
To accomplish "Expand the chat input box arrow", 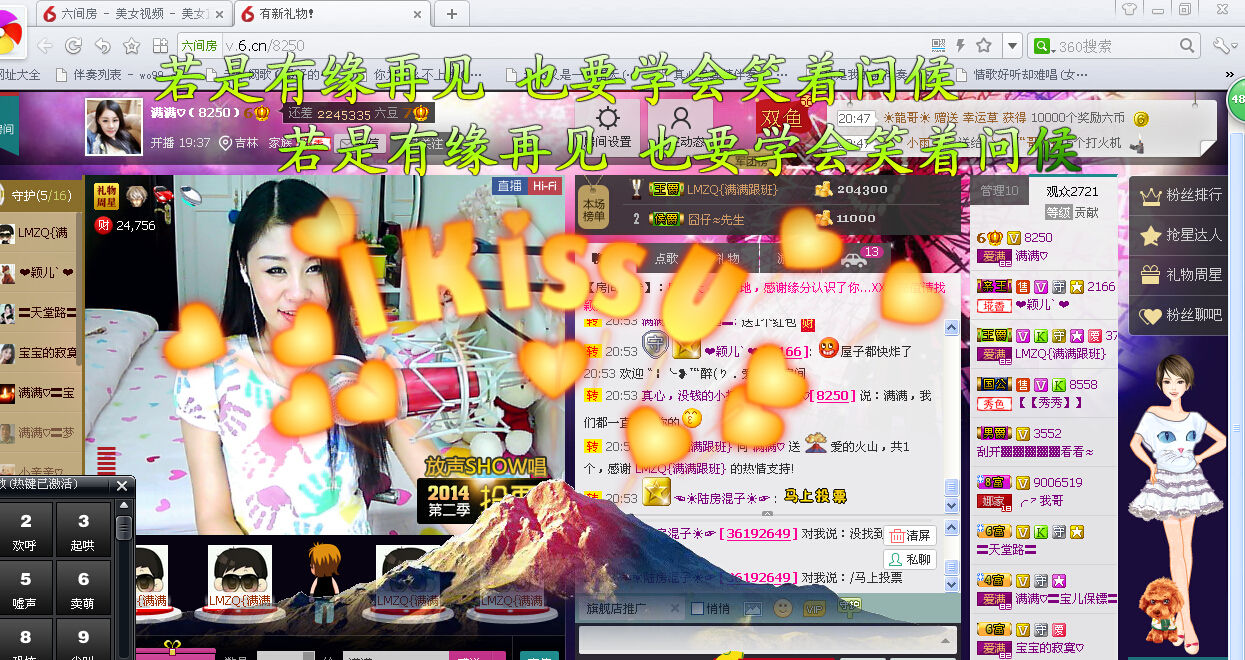I will click(x=947, y=641).
